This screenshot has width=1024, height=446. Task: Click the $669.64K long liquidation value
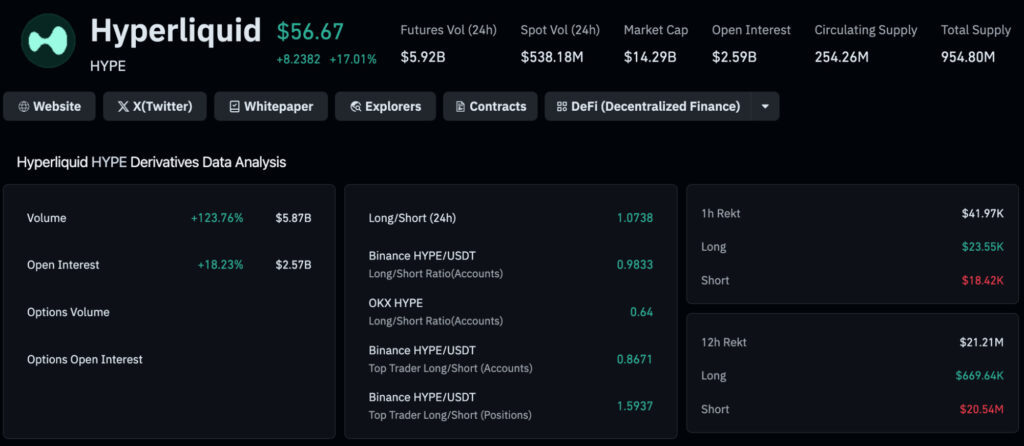coord(979,375)
